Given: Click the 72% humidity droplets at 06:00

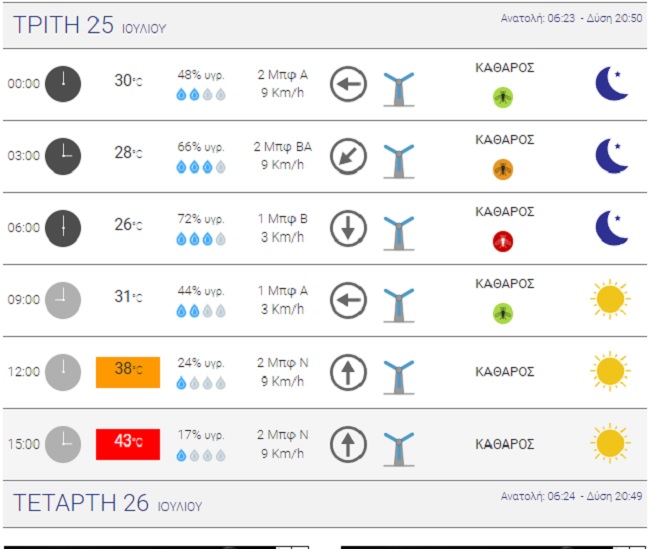Looking at the screenshot, I should (x=201, y=239).
